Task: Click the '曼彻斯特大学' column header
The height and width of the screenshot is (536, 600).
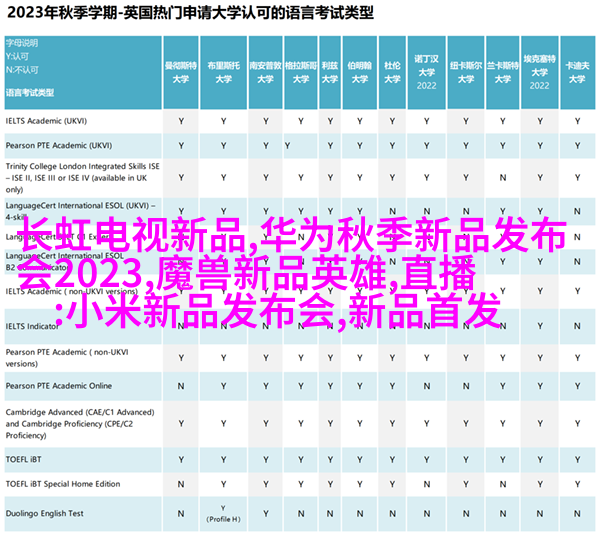Action: (181, 72)
